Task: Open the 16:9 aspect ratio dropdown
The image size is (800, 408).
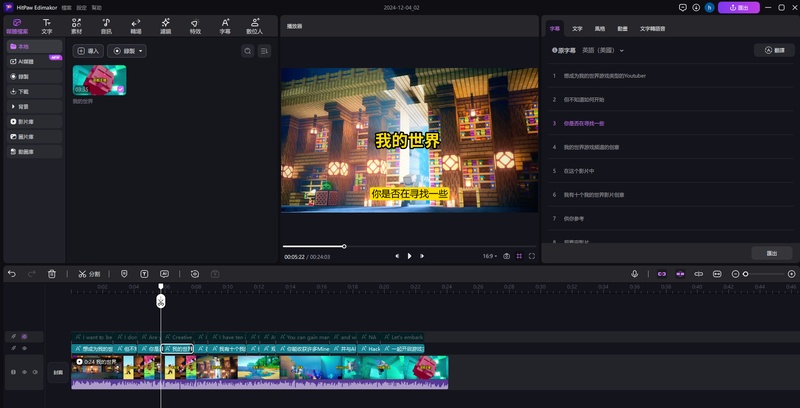Action: tap(490, 256)
